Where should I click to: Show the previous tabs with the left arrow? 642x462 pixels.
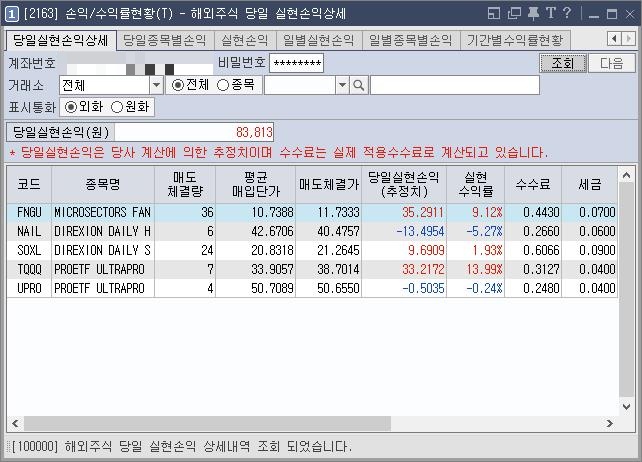click(x=614, y=39)
